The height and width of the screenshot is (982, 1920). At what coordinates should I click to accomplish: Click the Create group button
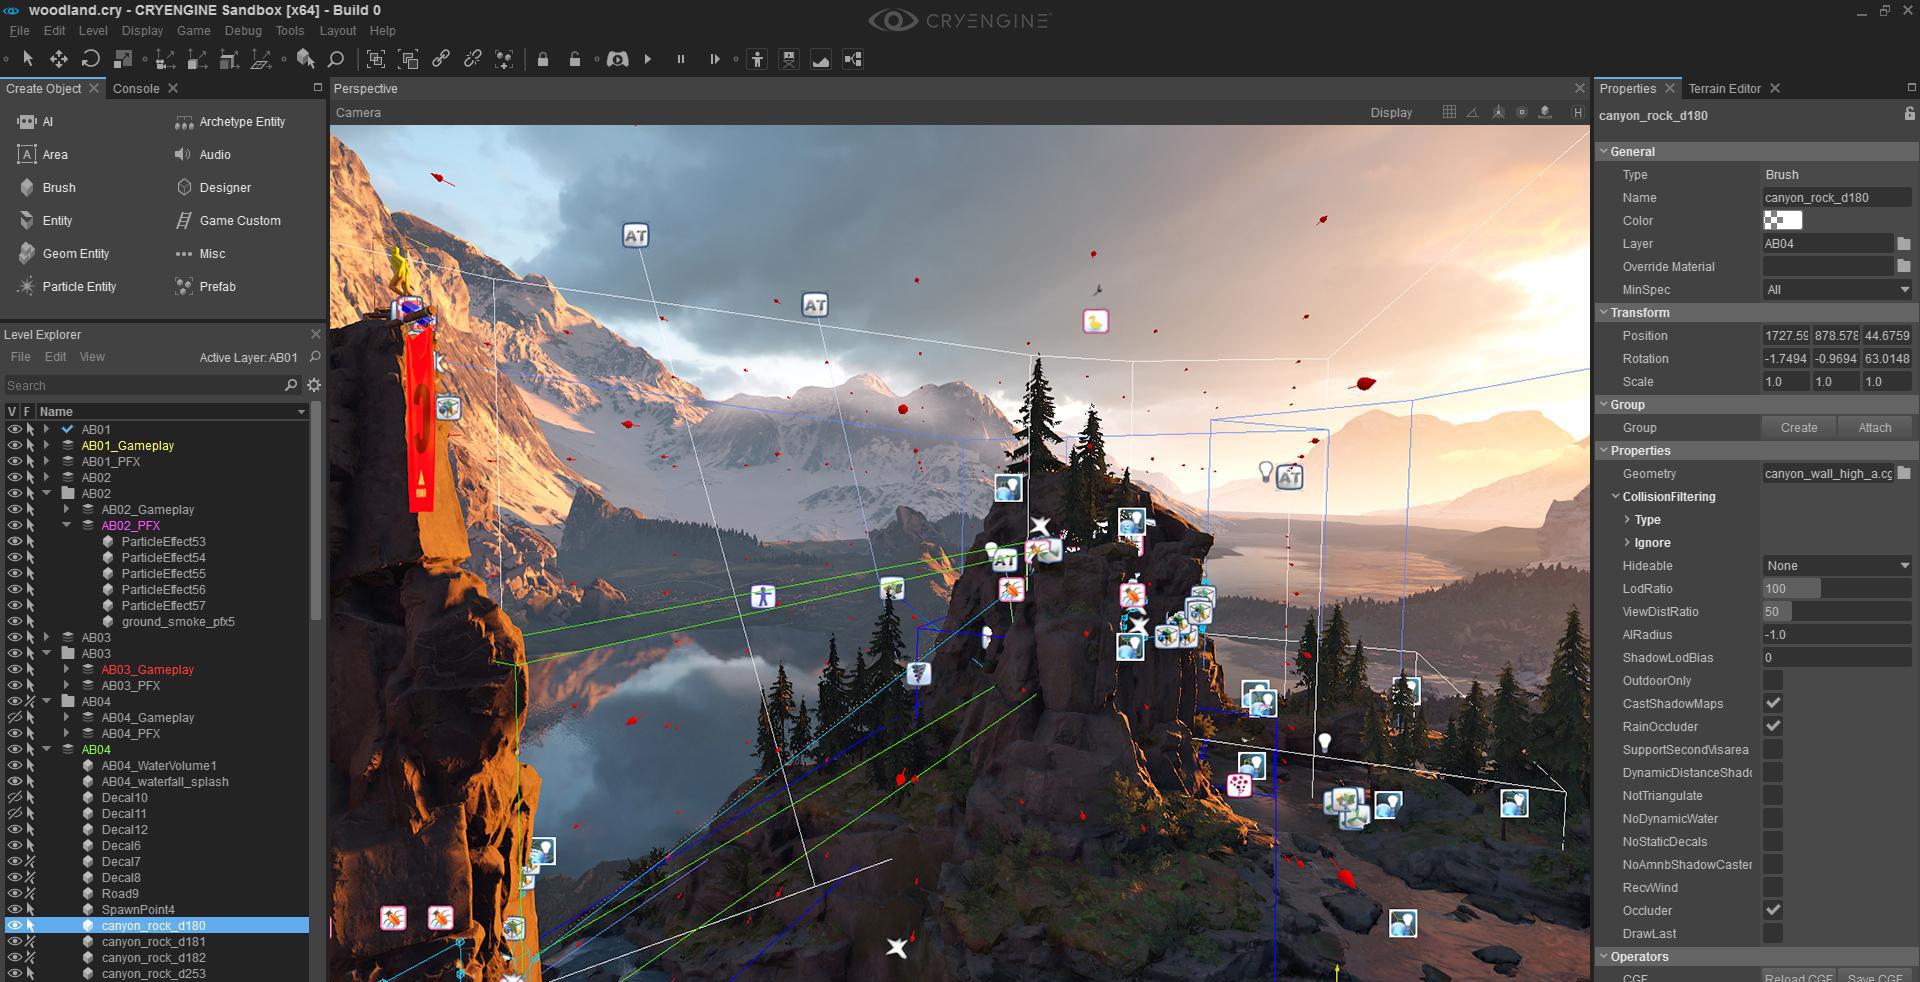(x=1799, y=428)
